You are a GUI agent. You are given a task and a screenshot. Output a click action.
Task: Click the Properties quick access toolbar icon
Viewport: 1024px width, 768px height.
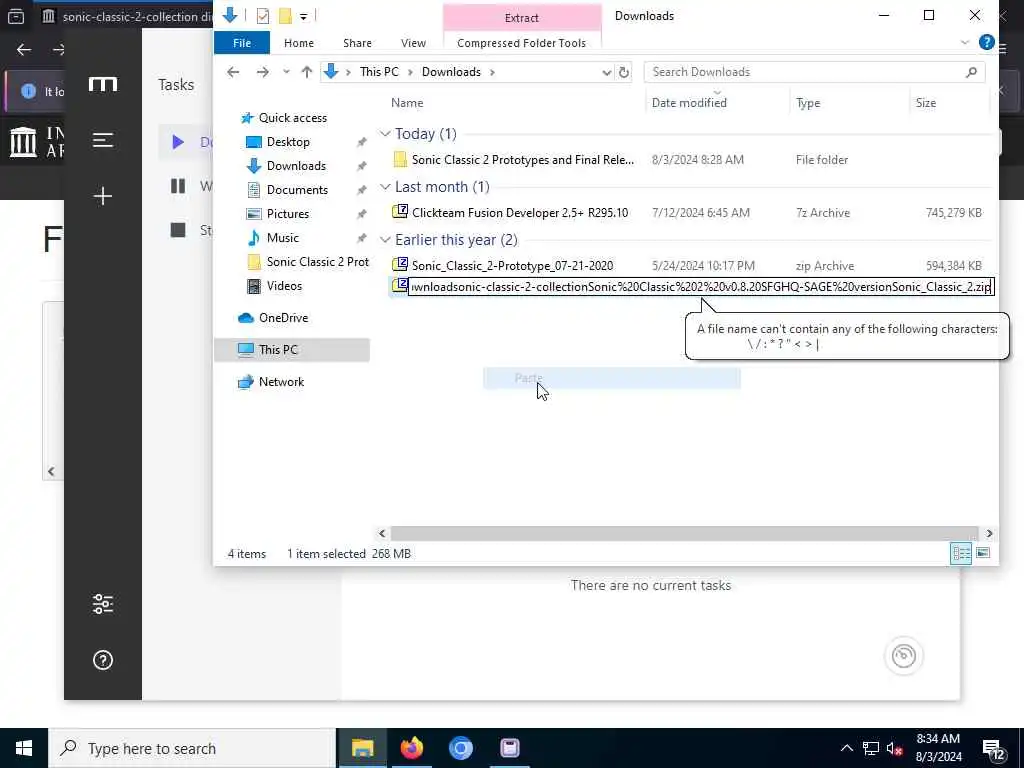(263, 16)
